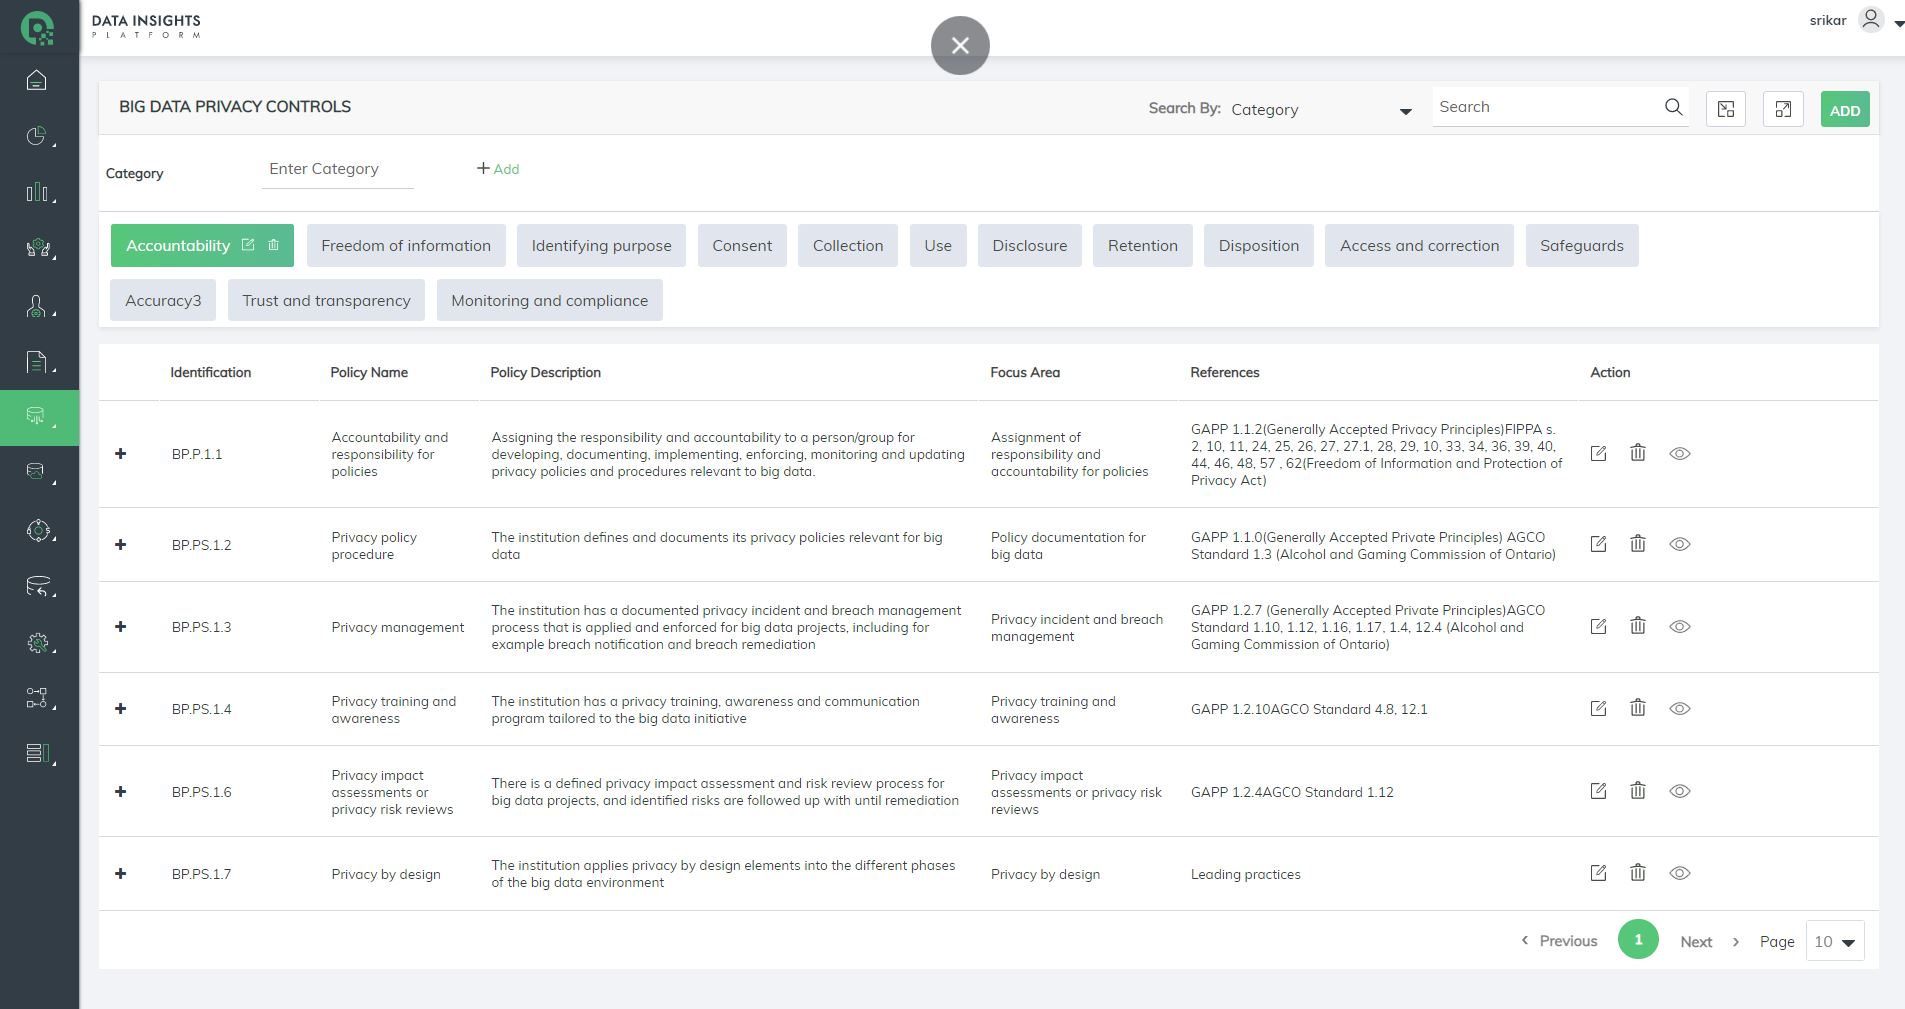Screen dimensions: 1905x1009
Task: Close the overlay with the X button
Action: [x=960, y=45]
